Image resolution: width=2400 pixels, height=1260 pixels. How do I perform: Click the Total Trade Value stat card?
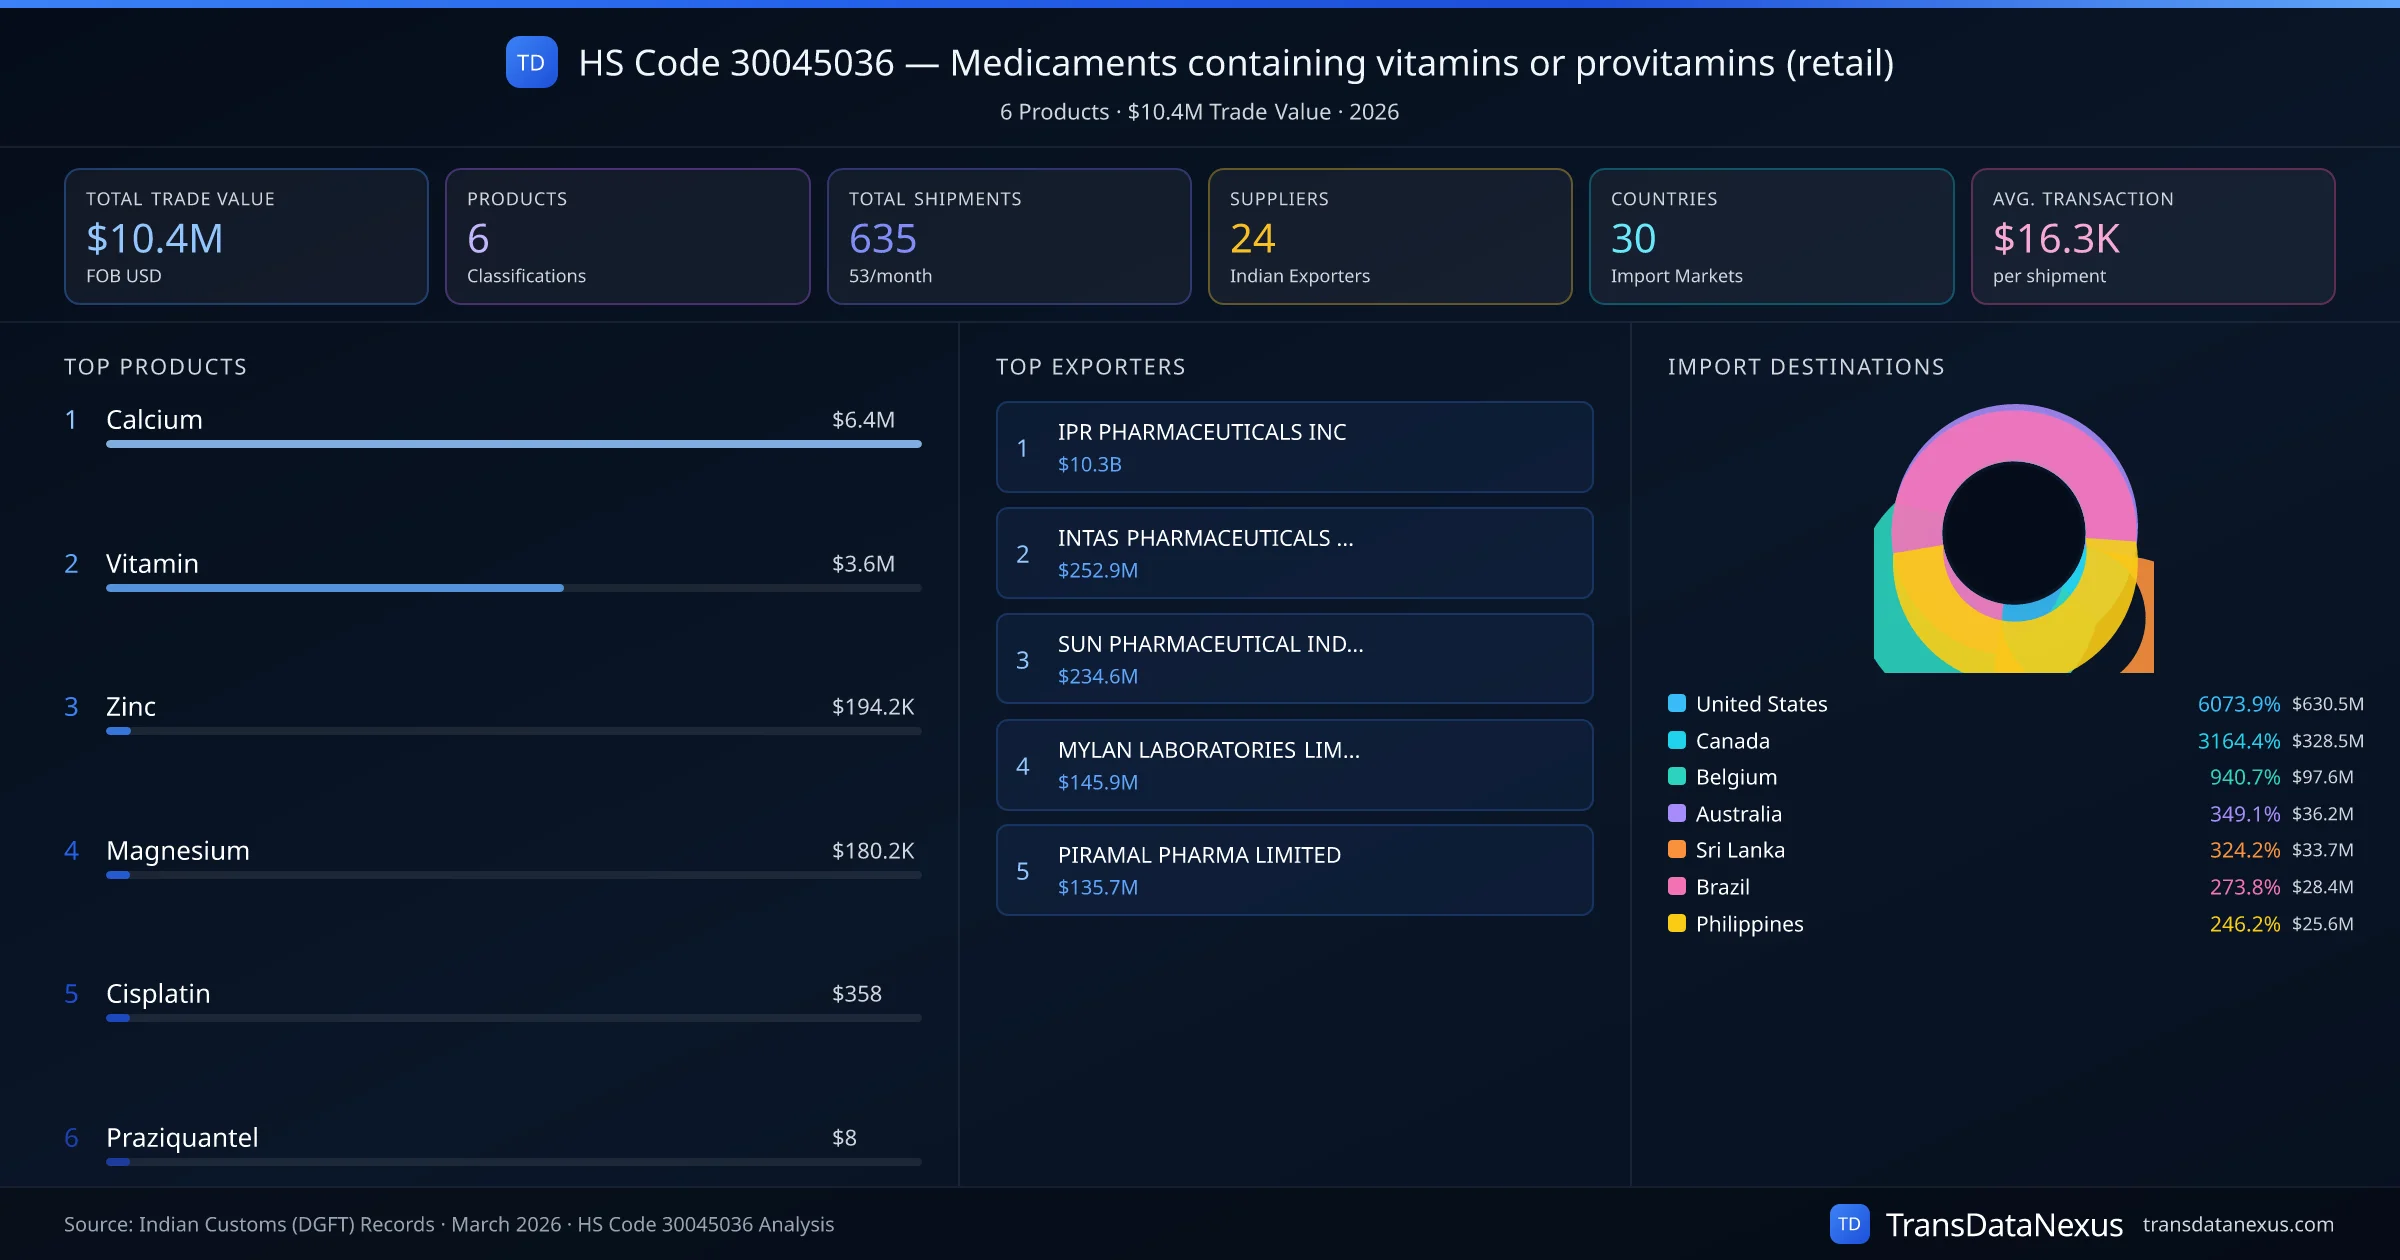(x=246, y=236)
